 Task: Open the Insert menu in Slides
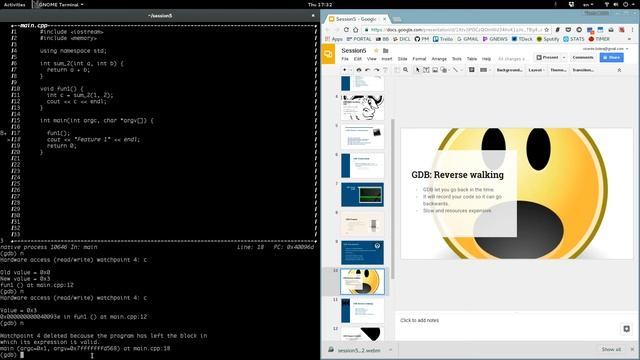(387, 59)
